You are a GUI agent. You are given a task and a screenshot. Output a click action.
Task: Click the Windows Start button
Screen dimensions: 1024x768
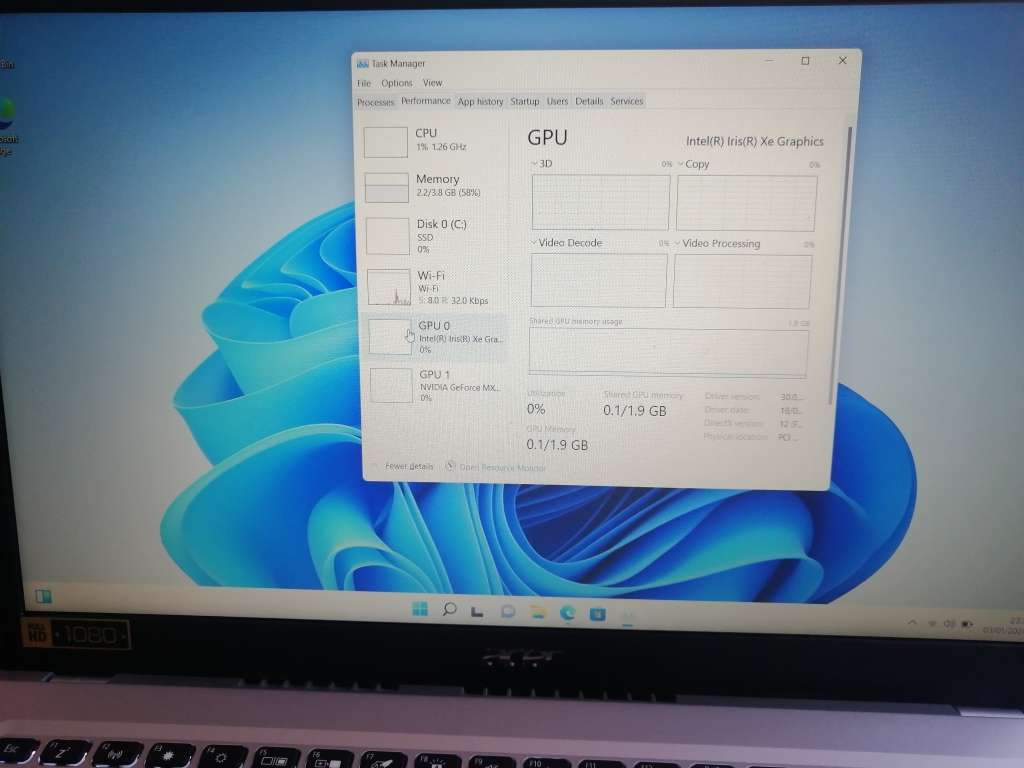[420, 609]
